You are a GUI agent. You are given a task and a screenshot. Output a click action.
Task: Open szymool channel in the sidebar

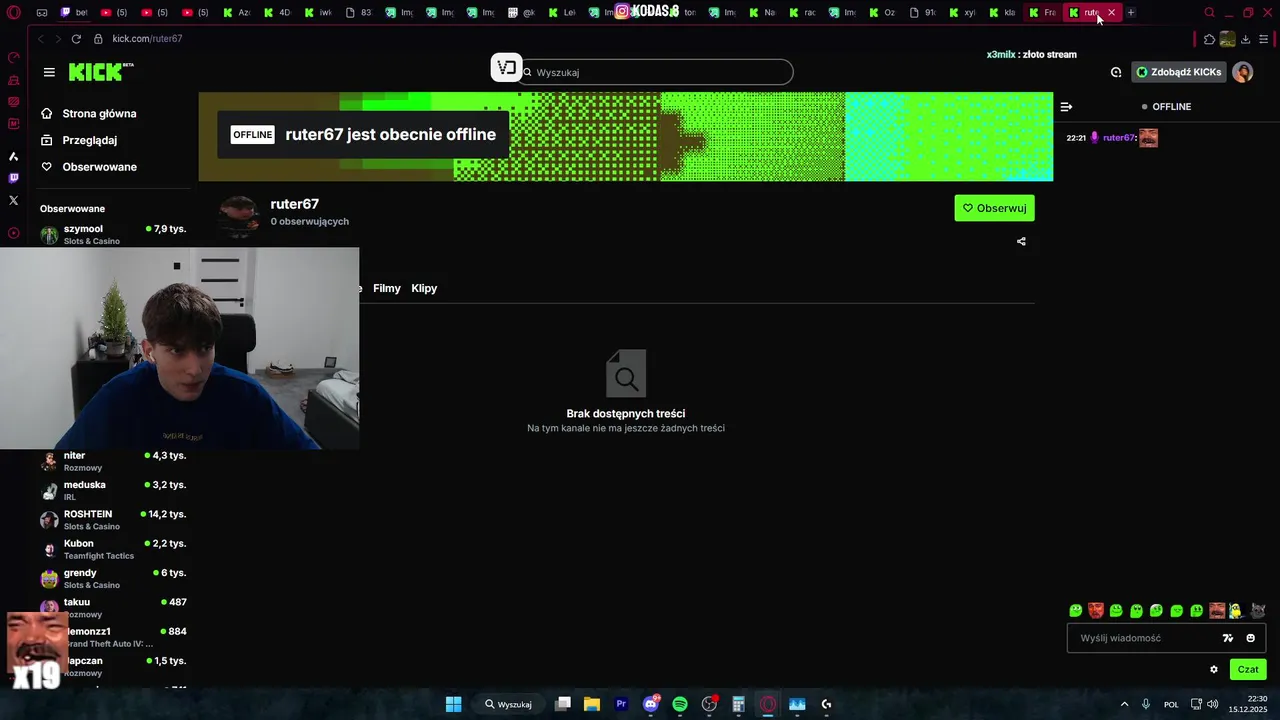[113, 234]
